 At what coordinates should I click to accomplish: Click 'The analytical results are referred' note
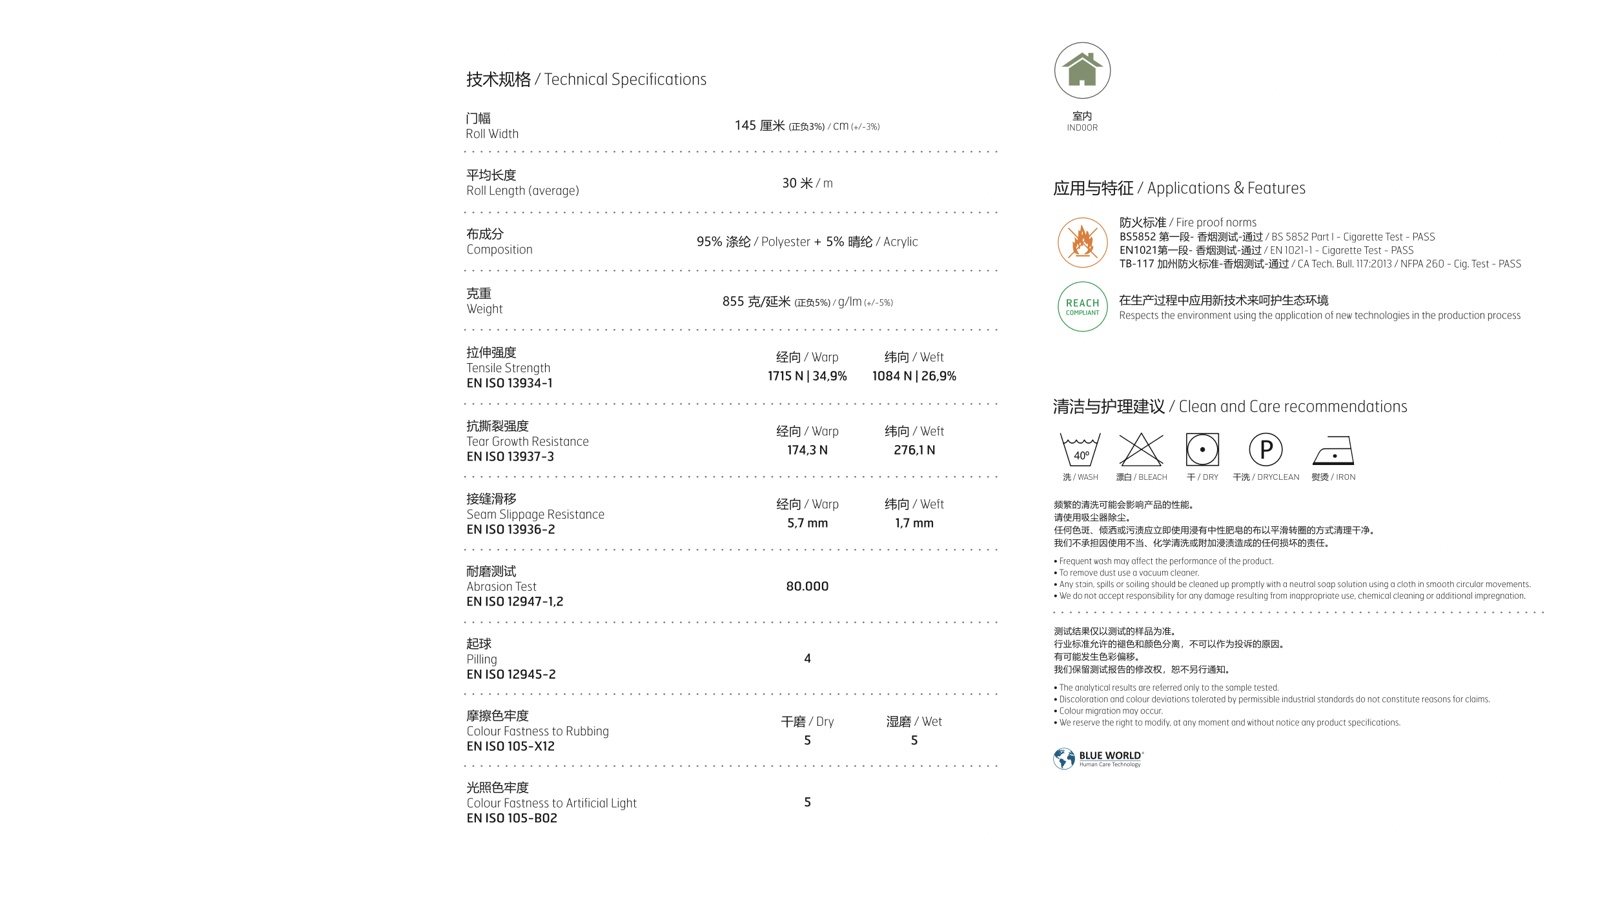[x=1166, y=688]
